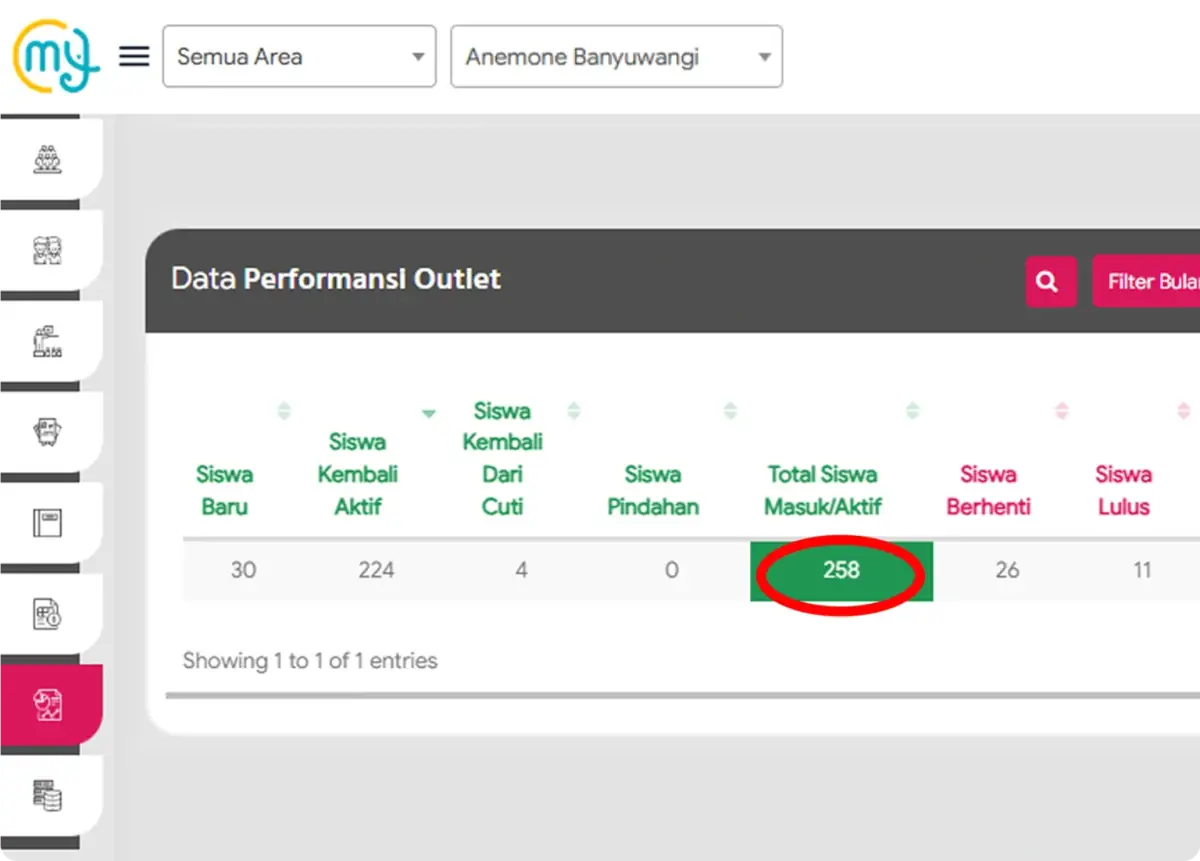Click the pink search magnifier icon

coord(1050,281)
